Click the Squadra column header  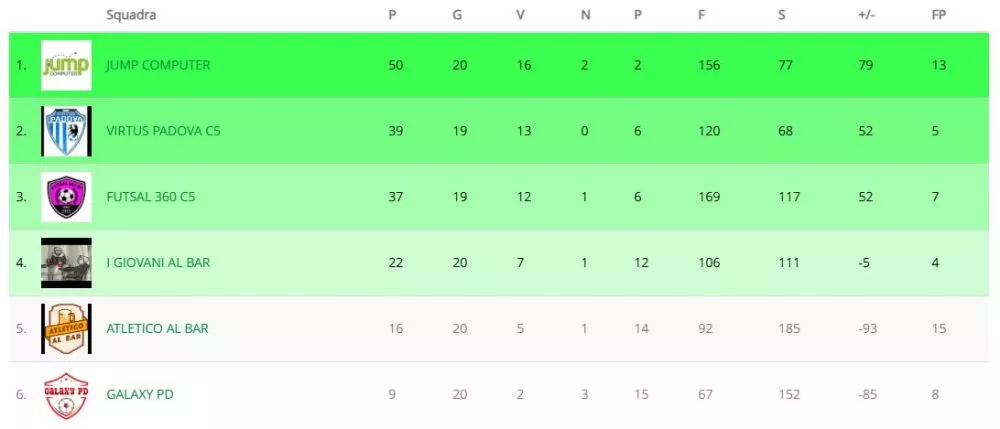(x=131, y=15)
